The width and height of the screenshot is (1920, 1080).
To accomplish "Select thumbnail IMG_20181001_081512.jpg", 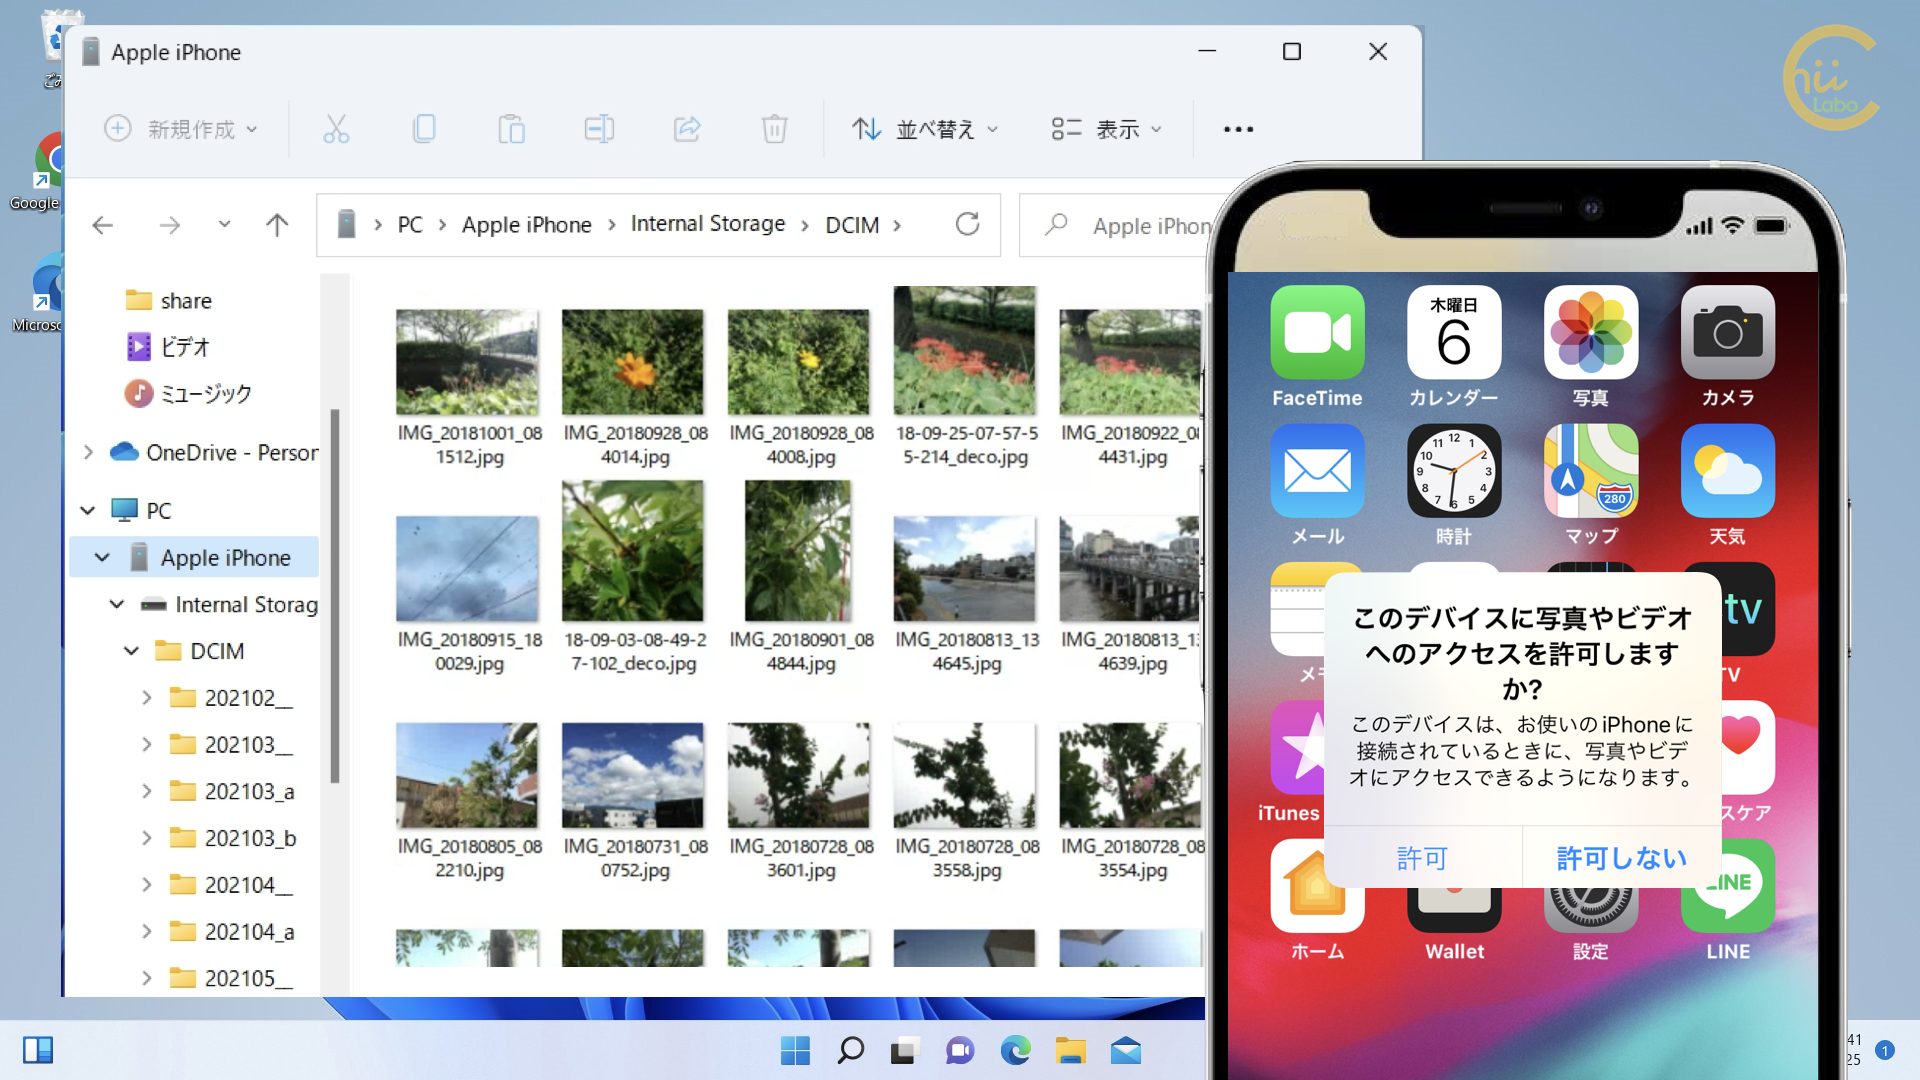I will (x=467, y=362).
